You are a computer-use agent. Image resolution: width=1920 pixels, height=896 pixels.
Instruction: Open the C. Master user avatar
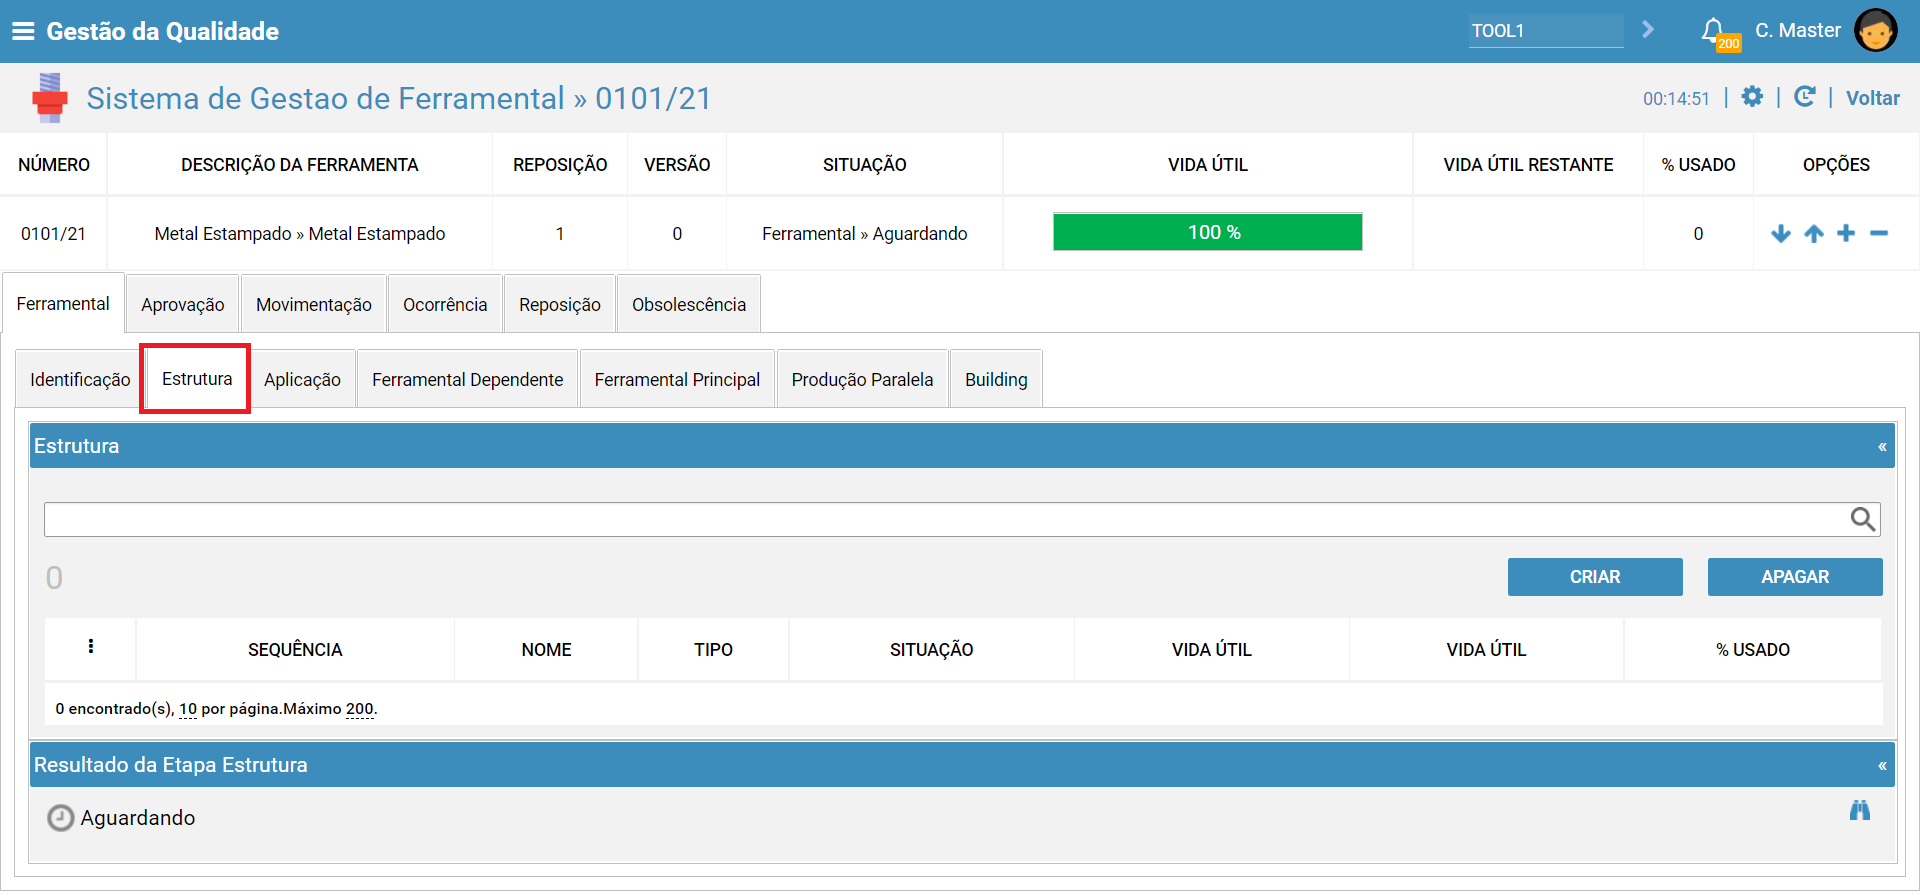pos(1875,30)
